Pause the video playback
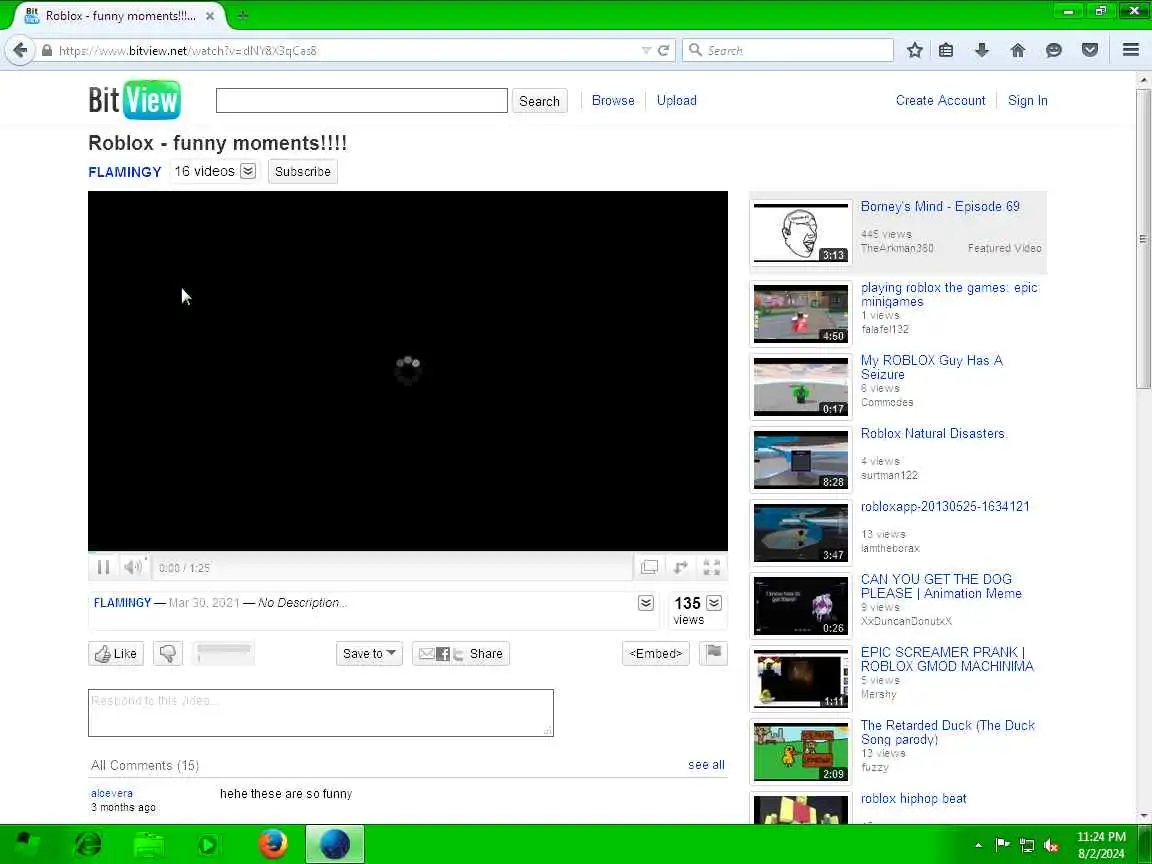The image size is (1152, 864). 104,567
